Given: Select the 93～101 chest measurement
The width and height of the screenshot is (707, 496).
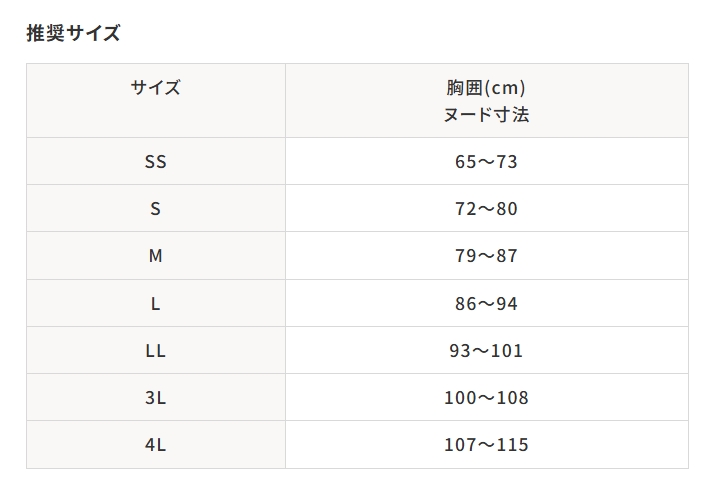Looking at the screenshot, I should pos(486,350).
